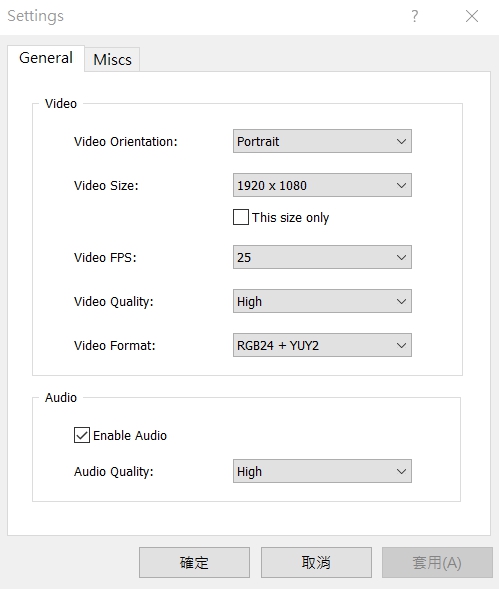Click the This size only label text
499x589 pixels.
coord(290,217)
